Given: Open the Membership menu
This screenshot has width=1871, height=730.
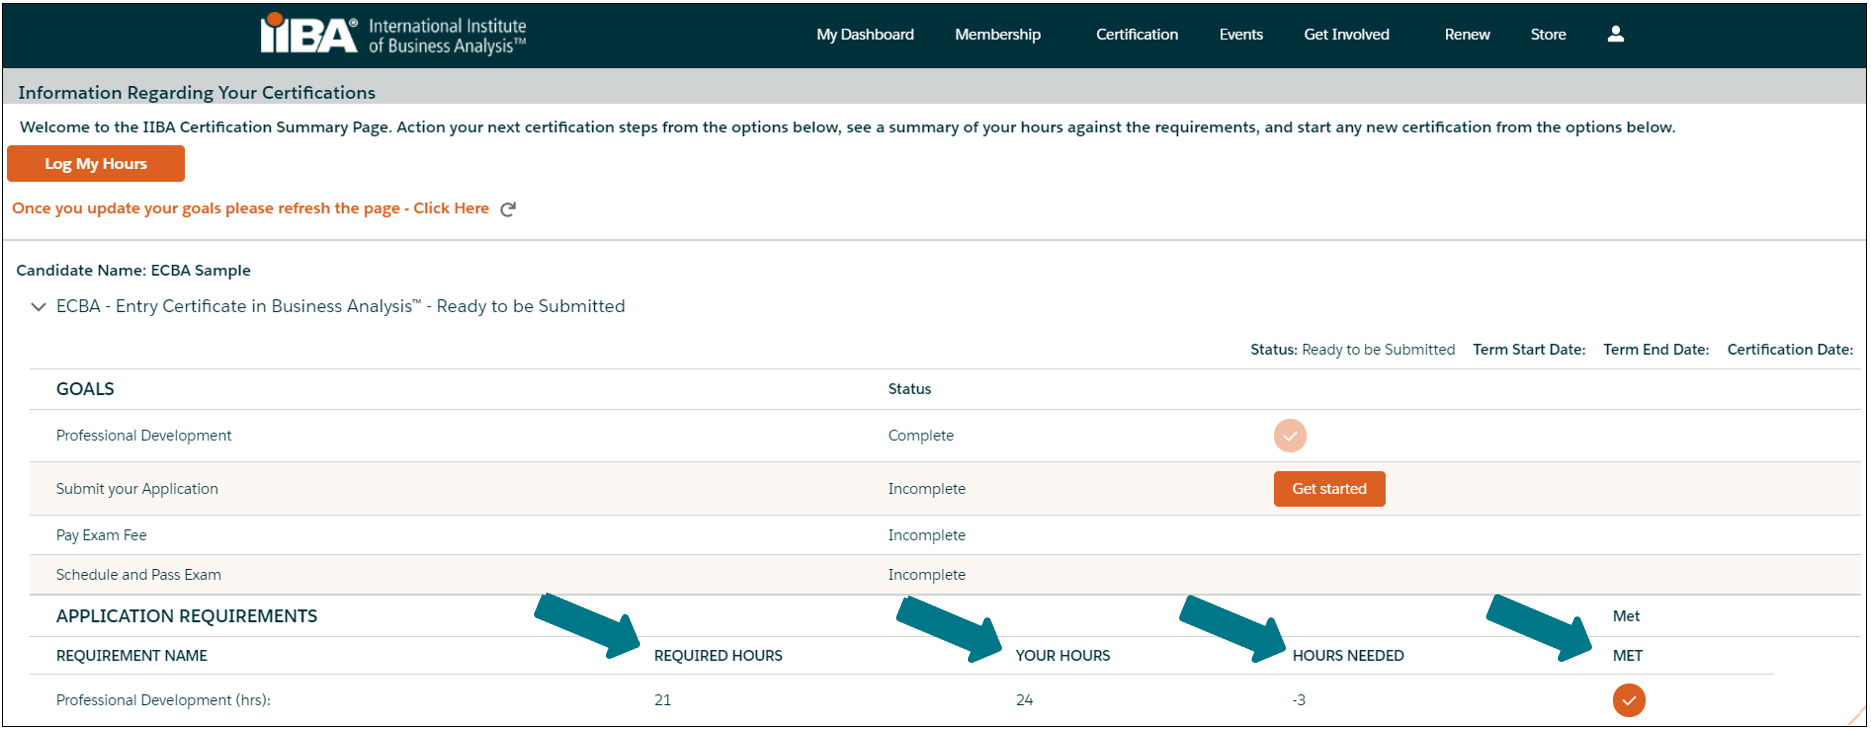Looking at the screenshot, I should click(x=998, y=34).
